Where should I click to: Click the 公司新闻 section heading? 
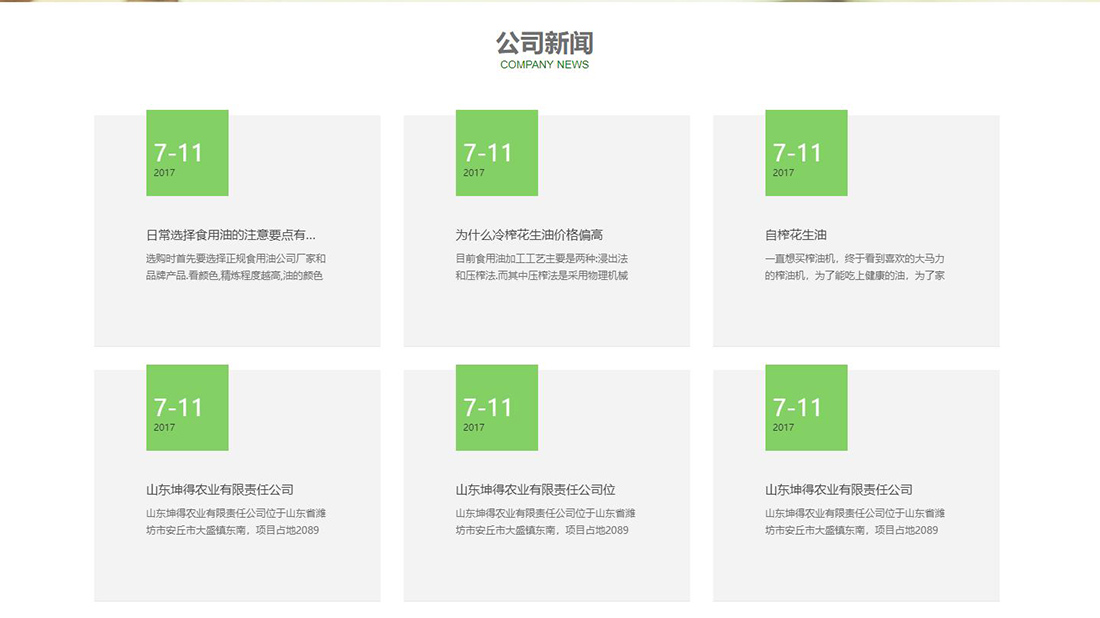pyautogui.click(x=544, y=44)
